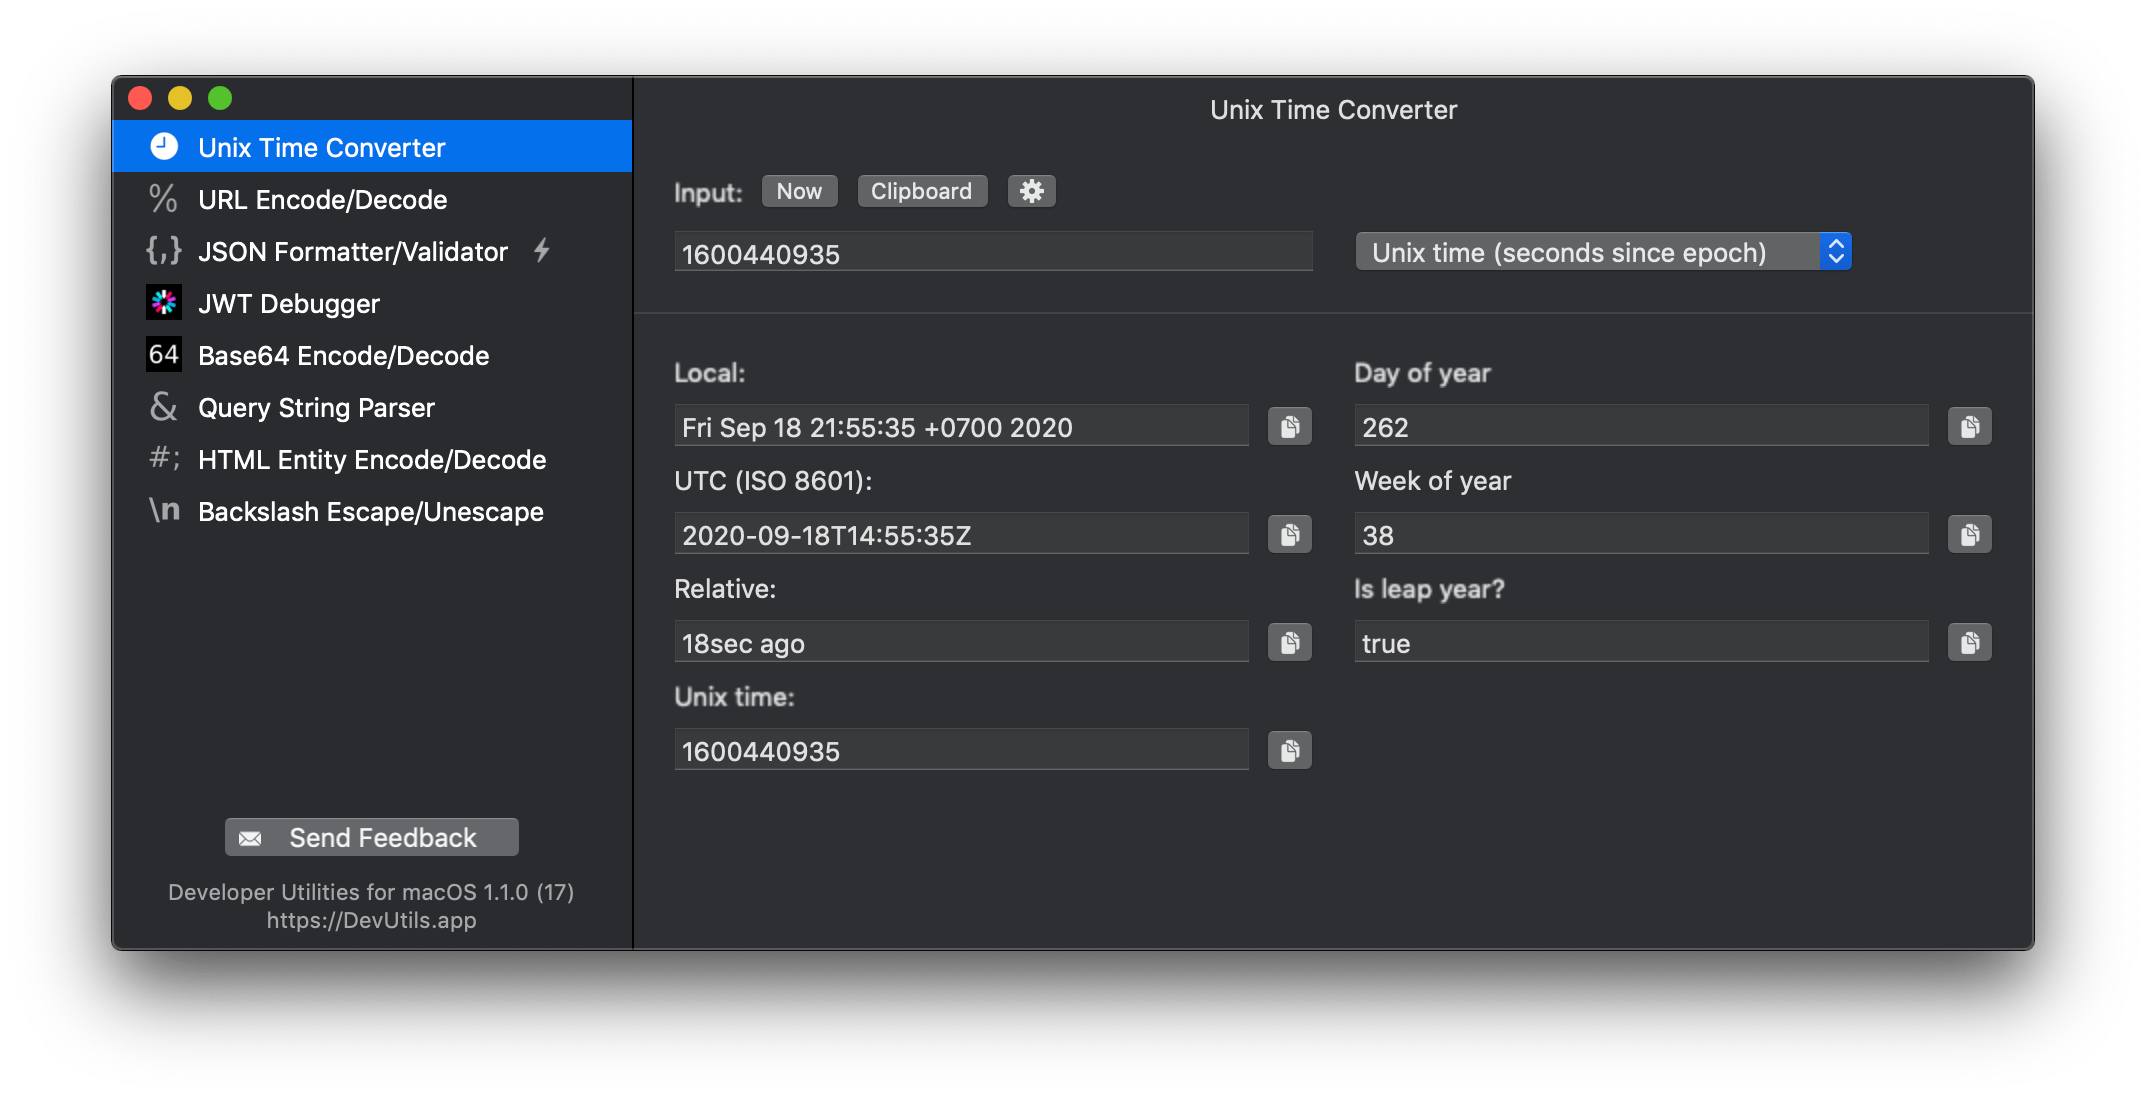The width and height of the screenshot is (2146, 1098).
Task: Click the Send Feedback button
Action: click(x=371, y=837)
